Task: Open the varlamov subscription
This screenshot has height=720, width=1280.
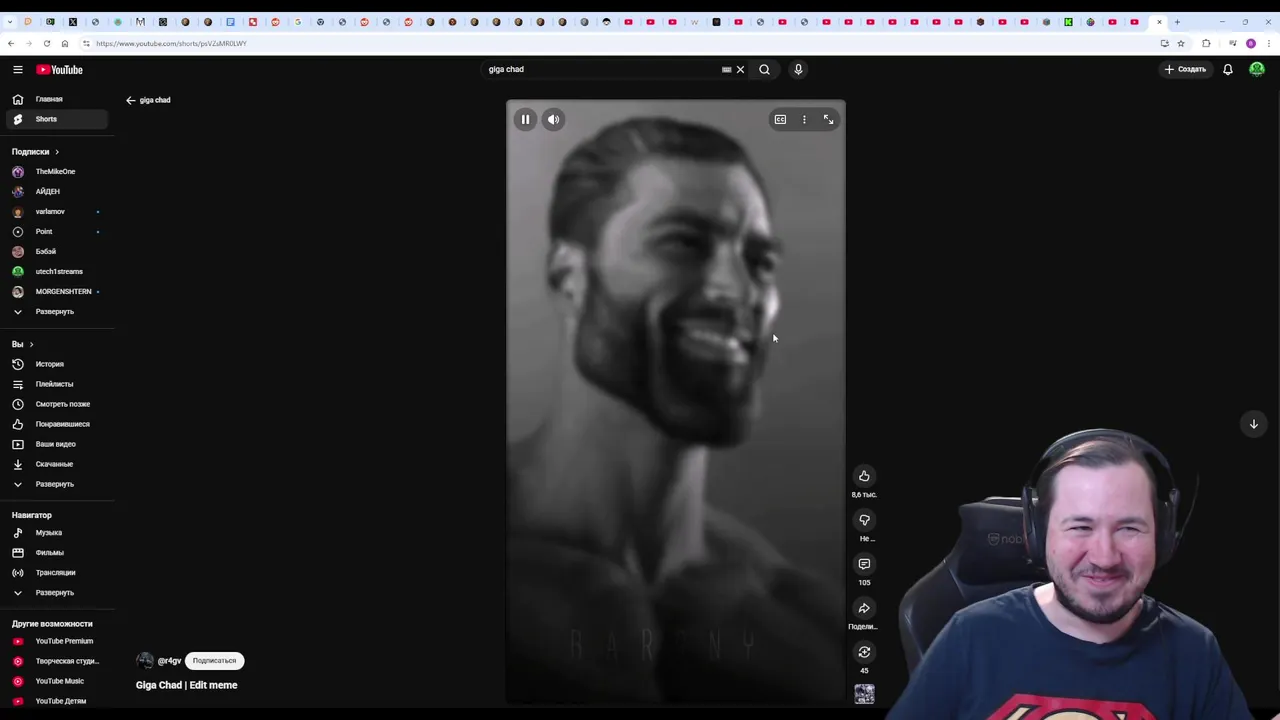Action: (x=56, y=211)
